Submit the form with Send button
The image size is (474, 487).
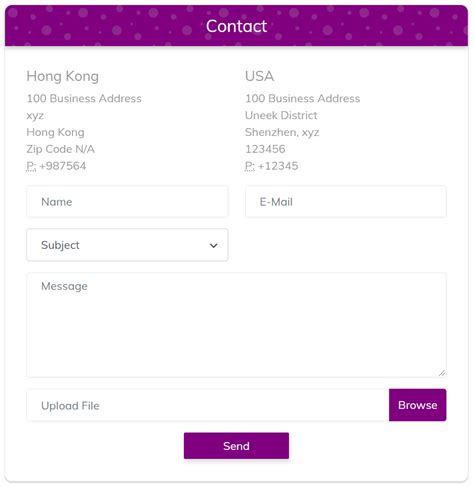point(236,446)
